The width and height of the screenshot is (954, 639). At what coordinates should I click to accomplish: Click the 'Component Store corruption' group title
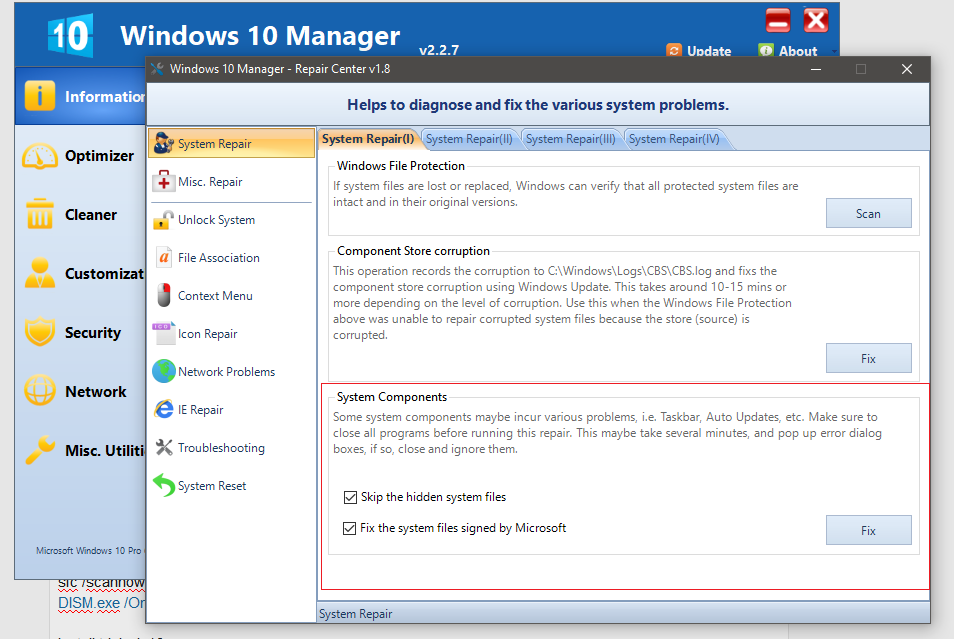[x=413, y=251]
